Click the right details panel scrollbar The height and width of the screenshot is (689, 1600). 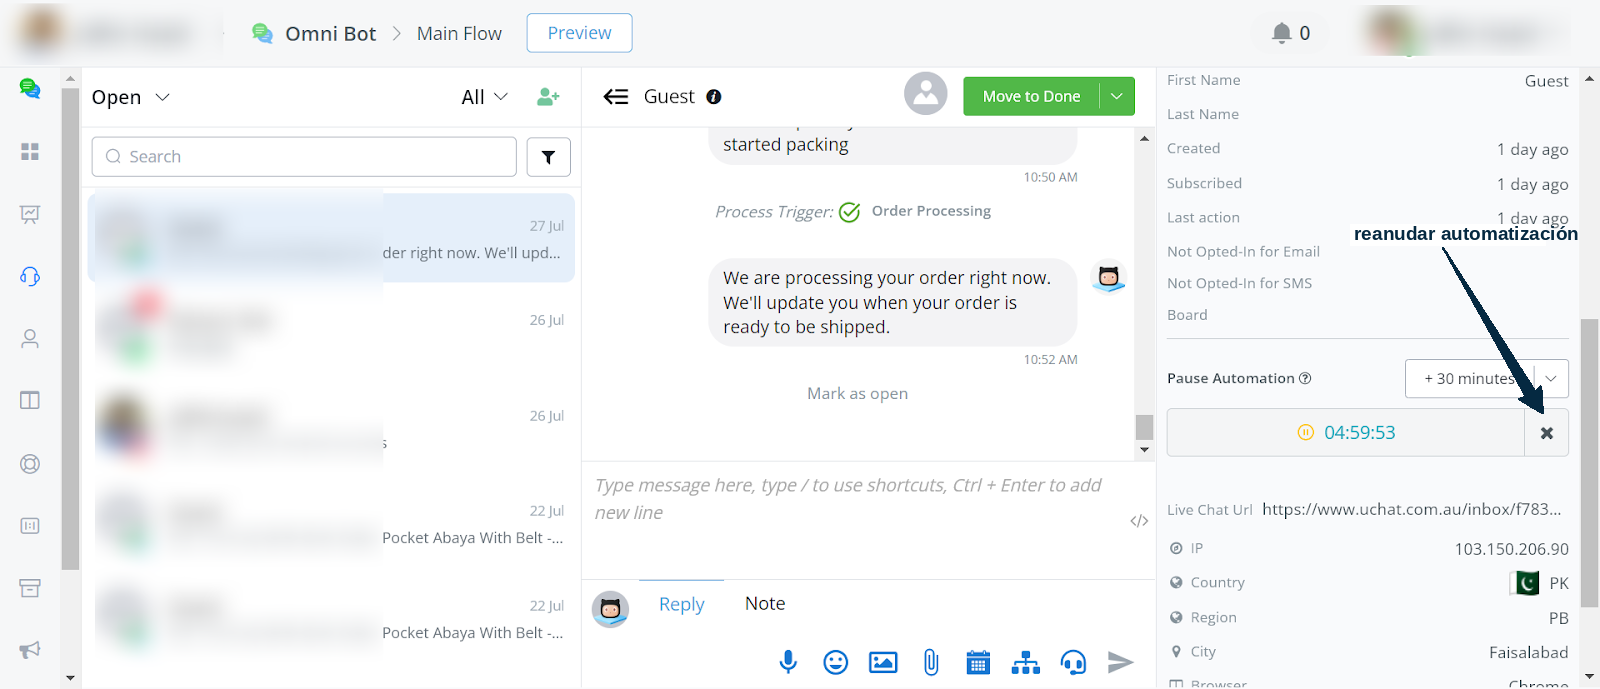(x=1589, y=463)
